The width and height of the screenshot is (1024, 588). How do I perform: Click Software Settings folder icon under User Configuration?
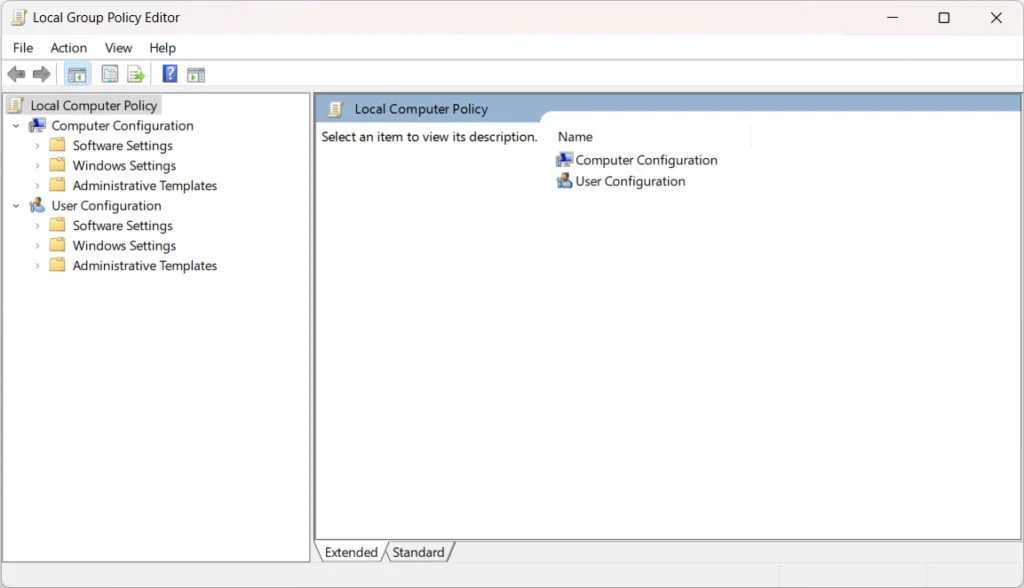click(x=57, y=225)
